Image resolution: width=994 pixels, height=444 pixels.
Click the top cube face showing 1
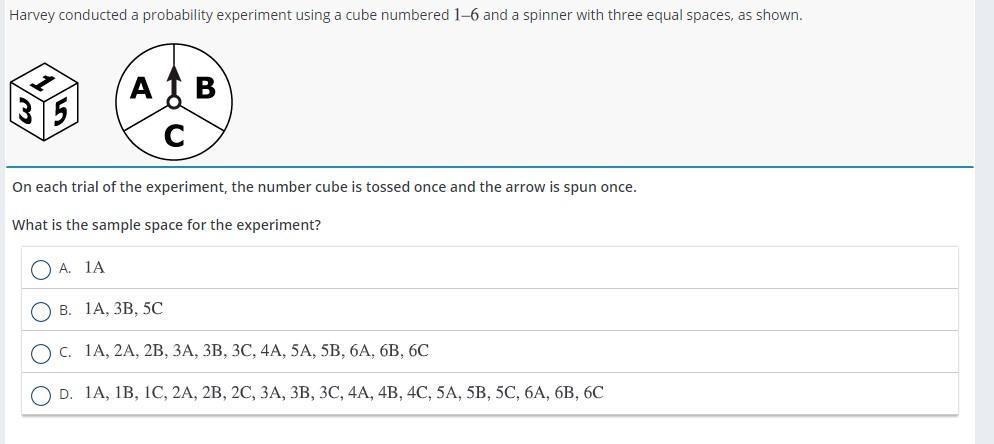[x=44, y=81]
